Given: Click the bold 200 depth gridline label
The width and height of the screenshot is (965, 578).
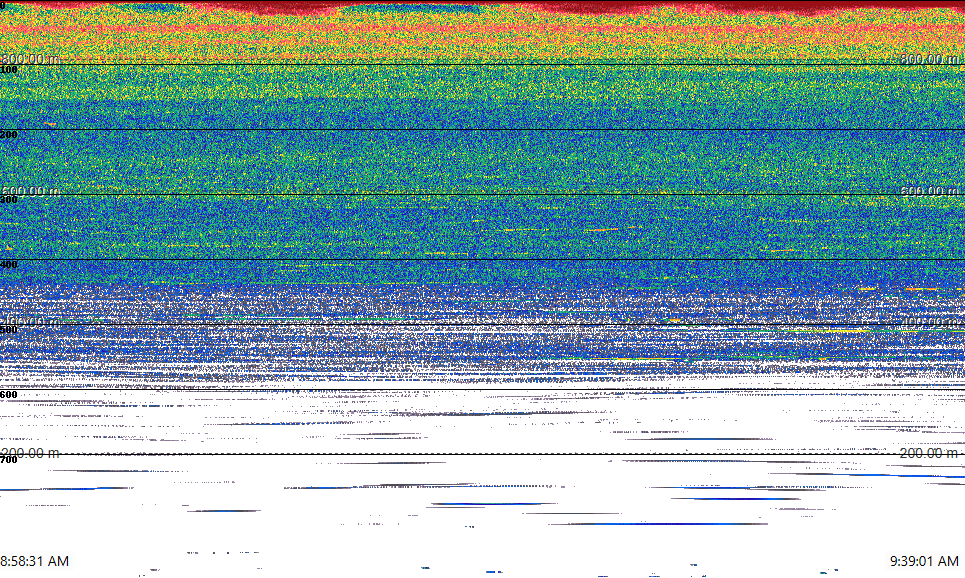Looking at the screenshot, I should point(9,135).
